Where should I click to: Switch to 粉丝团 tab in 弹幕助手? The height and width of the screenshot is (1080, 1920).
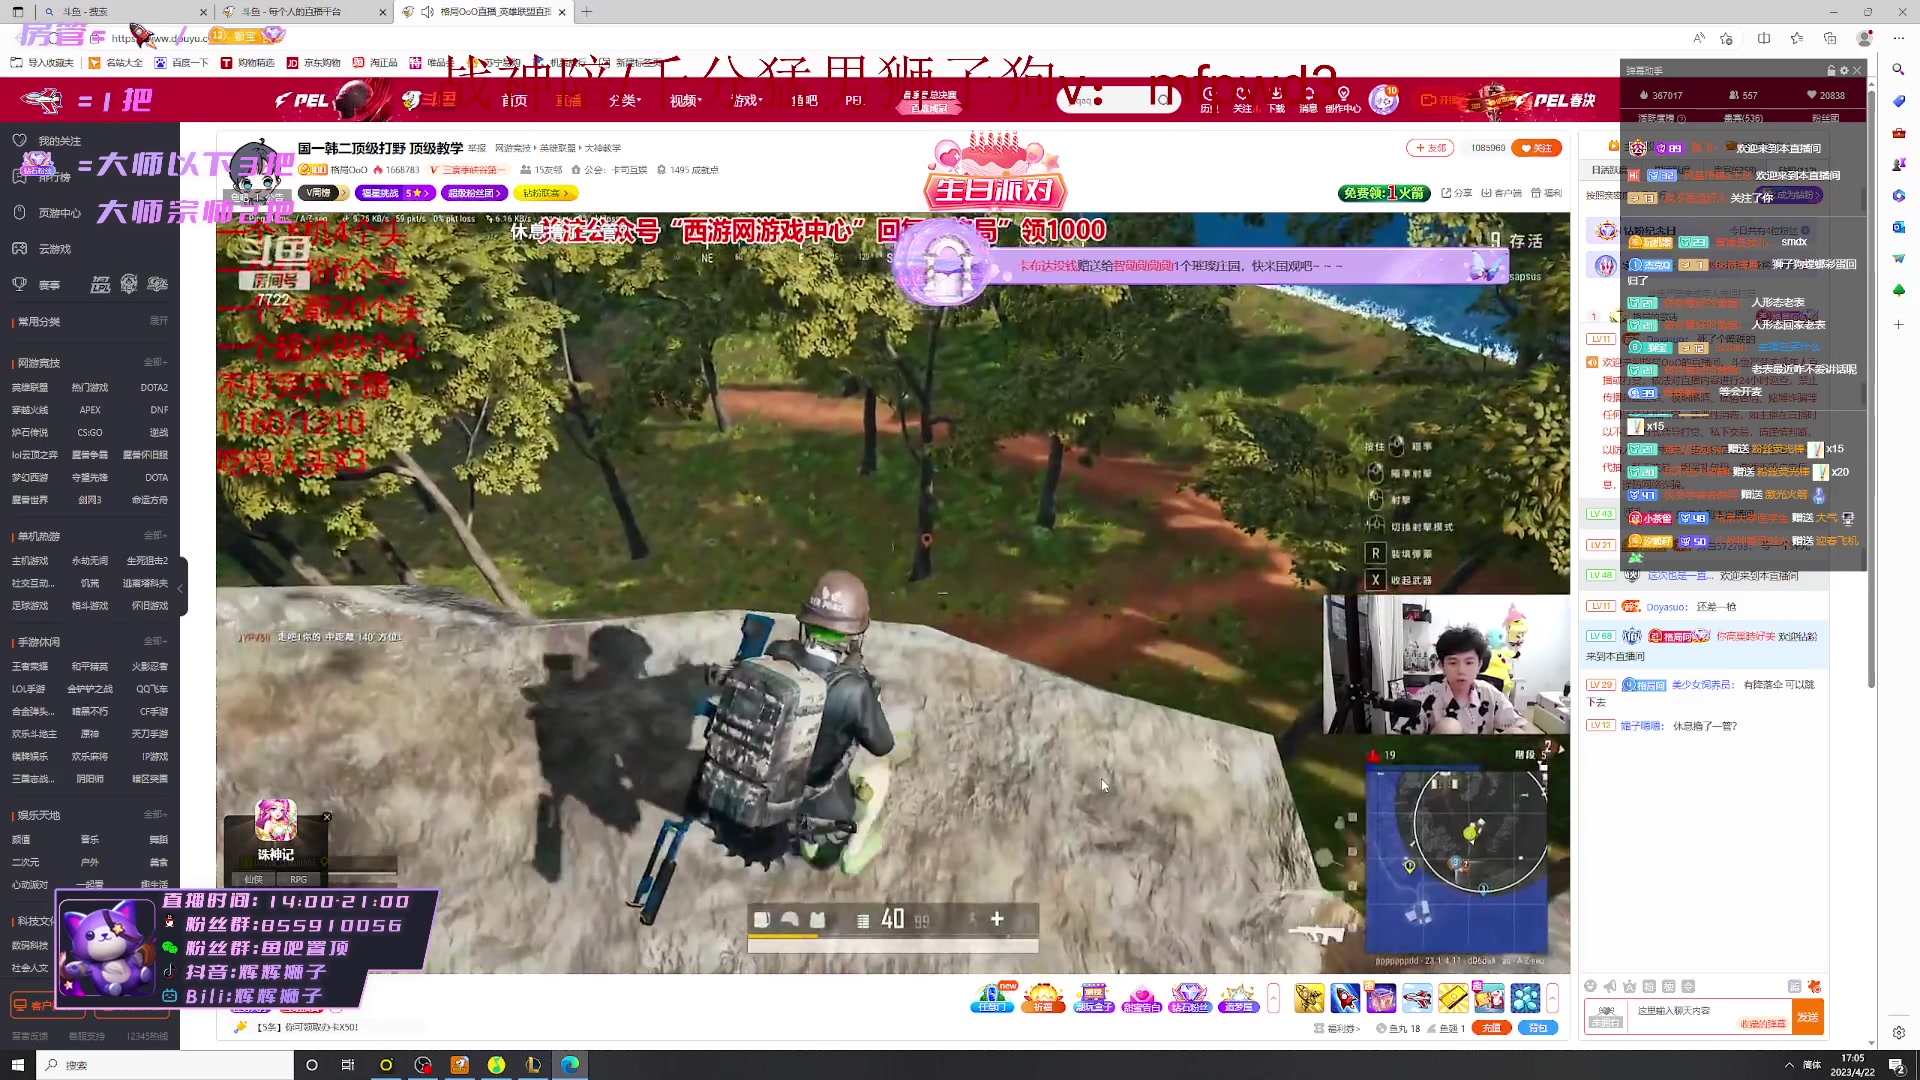point(1825,118)
